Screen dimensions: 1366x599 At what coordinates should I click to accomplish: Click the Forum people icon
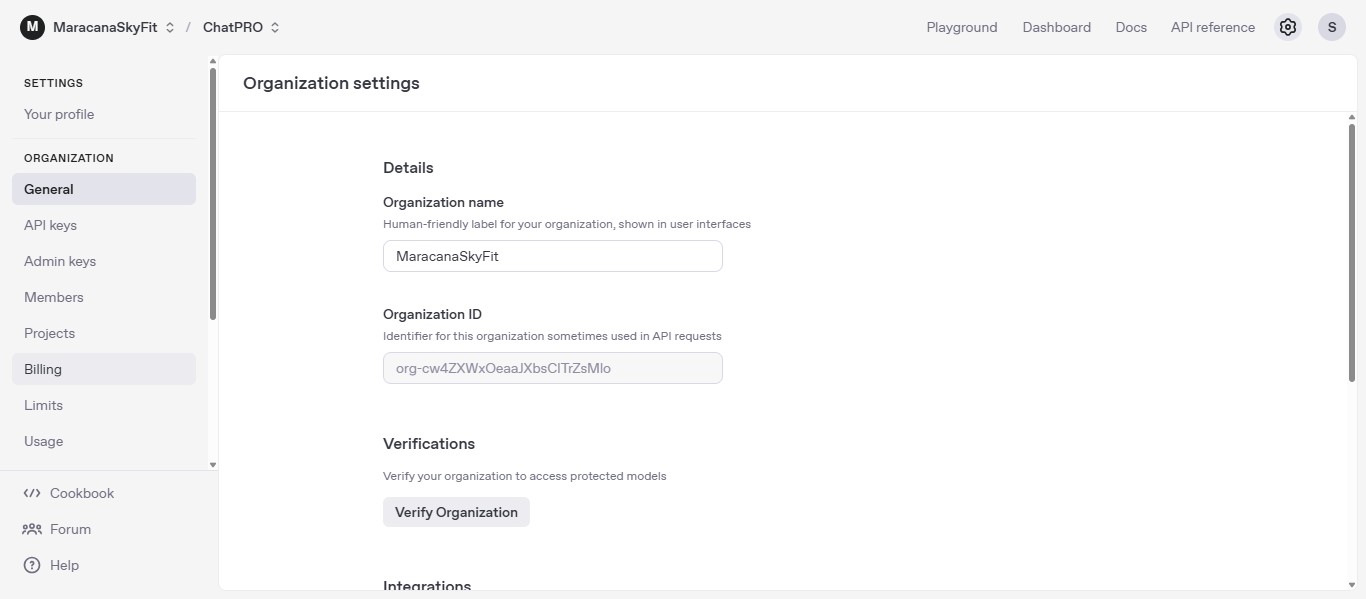coord(32,529)
